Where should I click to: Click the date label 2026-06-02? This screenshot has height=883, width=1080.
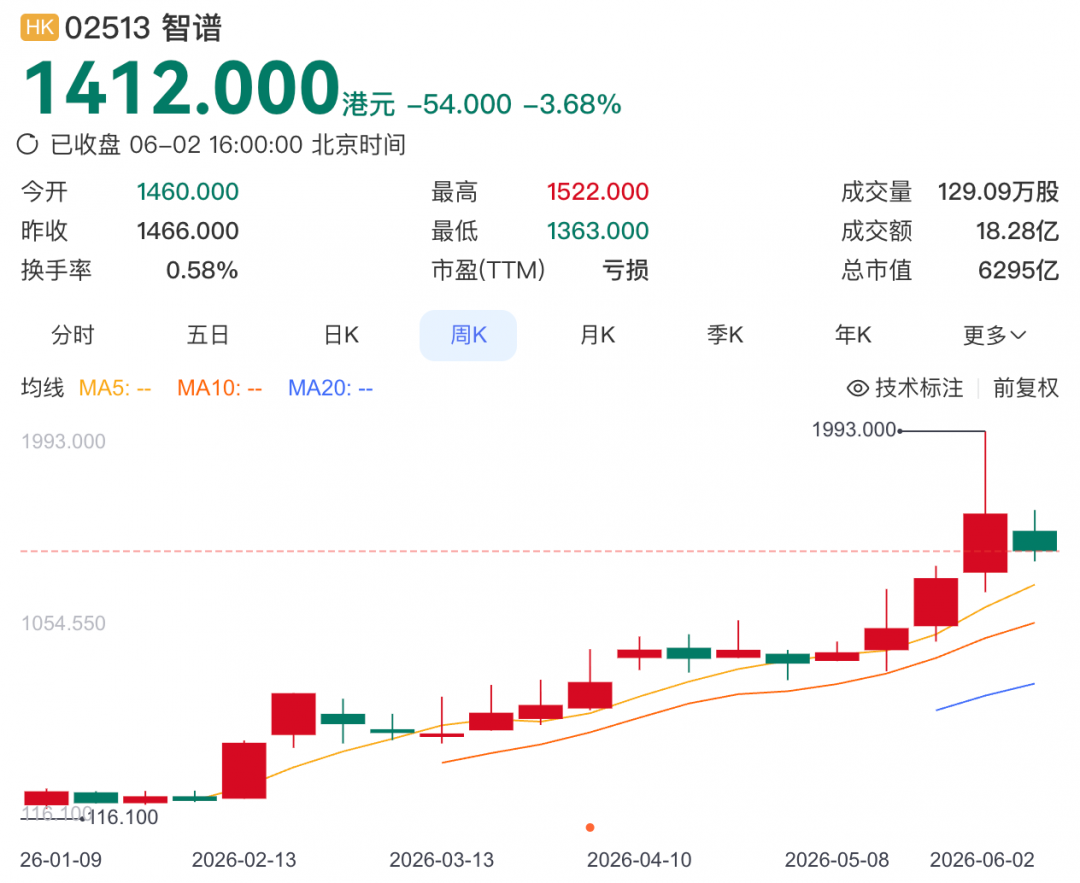tap(982, 860)
